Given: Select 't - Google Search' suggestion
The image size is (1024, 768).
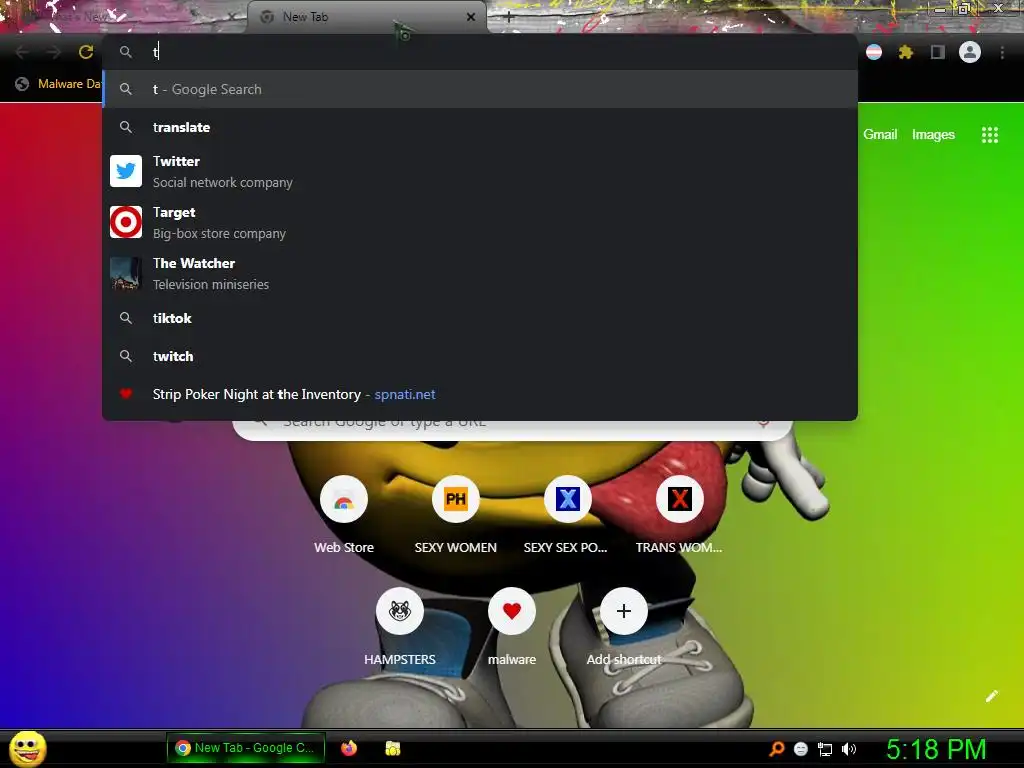Looking at the screenshot, I should point(480,89).
